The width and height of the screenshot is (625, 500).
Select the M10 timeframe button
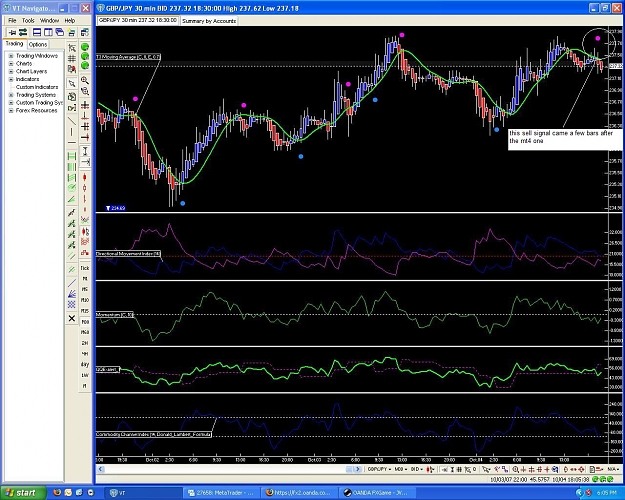pos(85,300)
